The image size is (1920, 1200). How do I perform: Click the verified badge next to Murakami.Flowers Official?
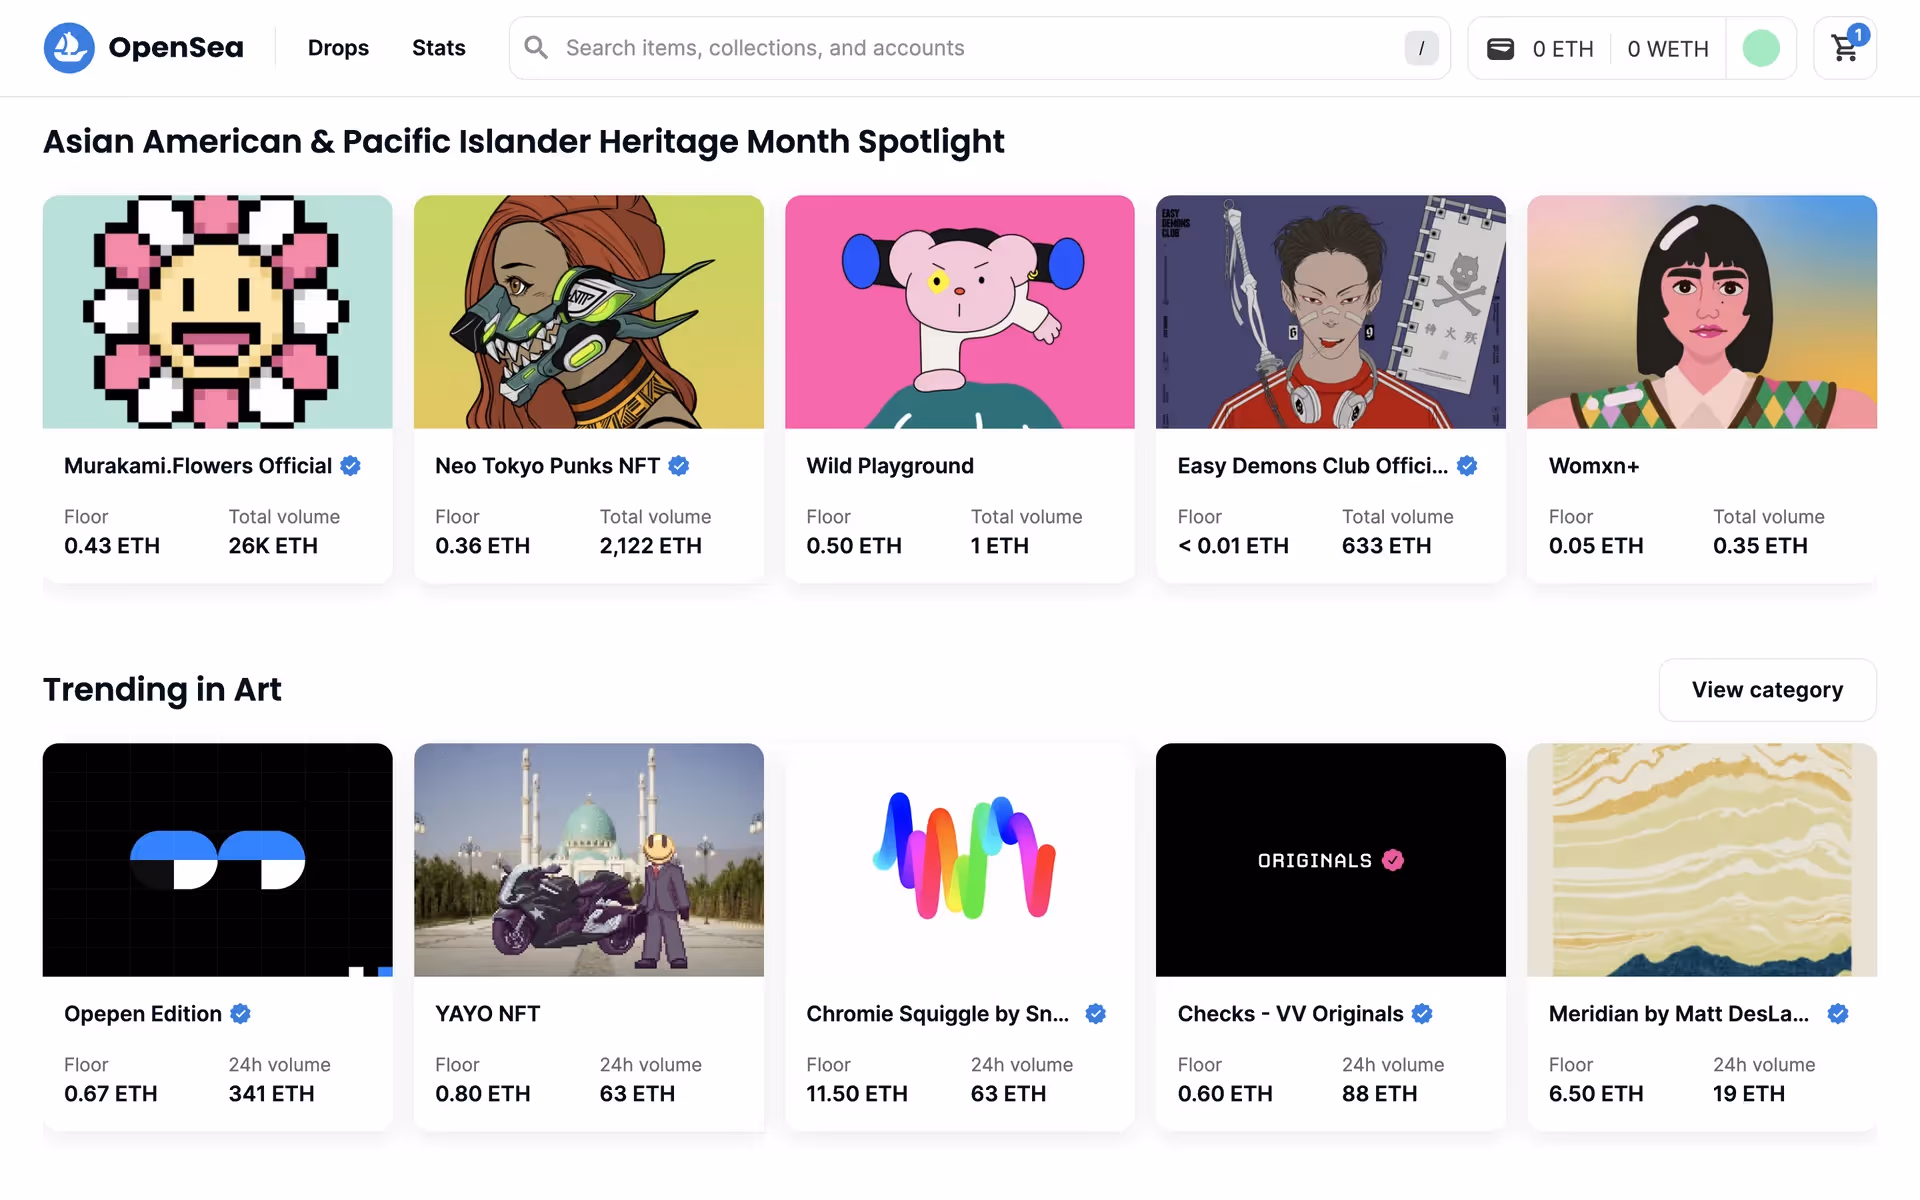coord(350,466)
